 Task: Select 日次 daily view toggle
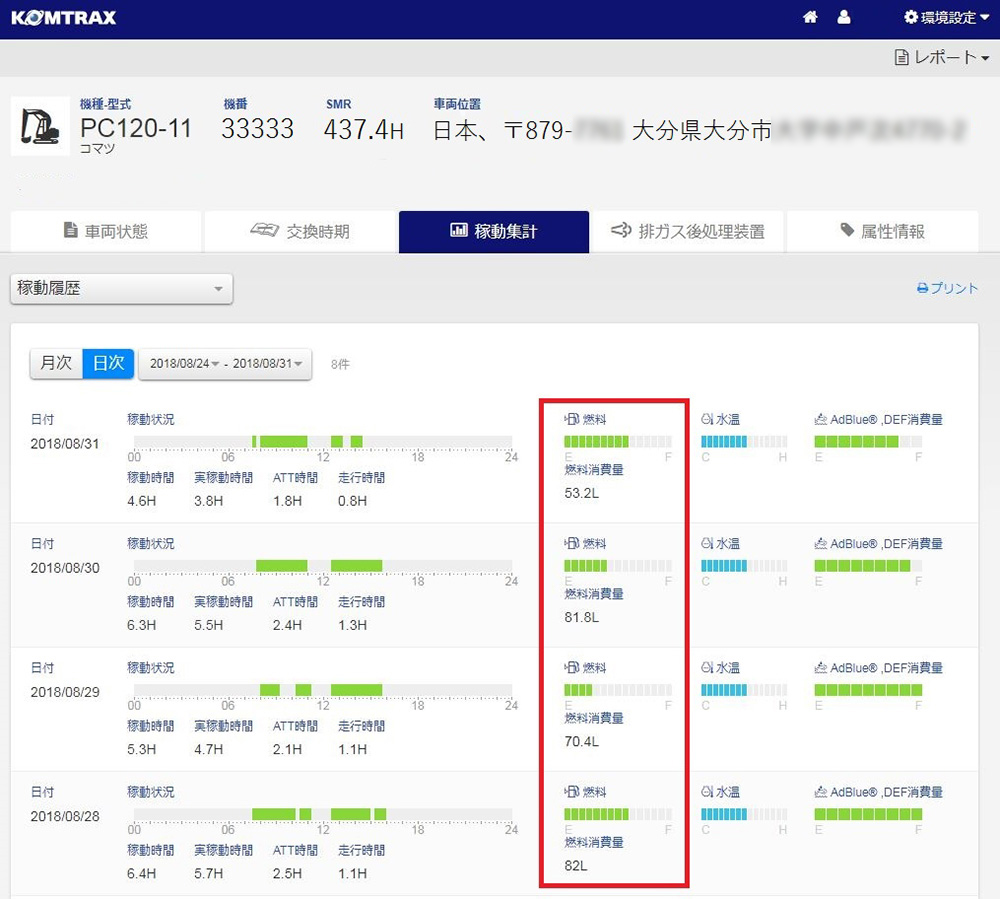(107, 363)
